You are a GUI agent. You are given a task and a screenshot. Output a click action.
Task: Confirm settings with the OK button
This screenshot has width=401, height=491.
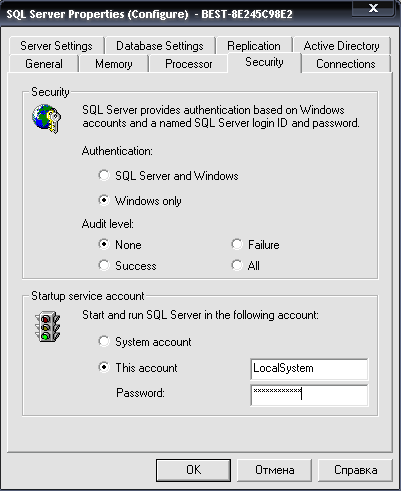(x=193, y=470)
